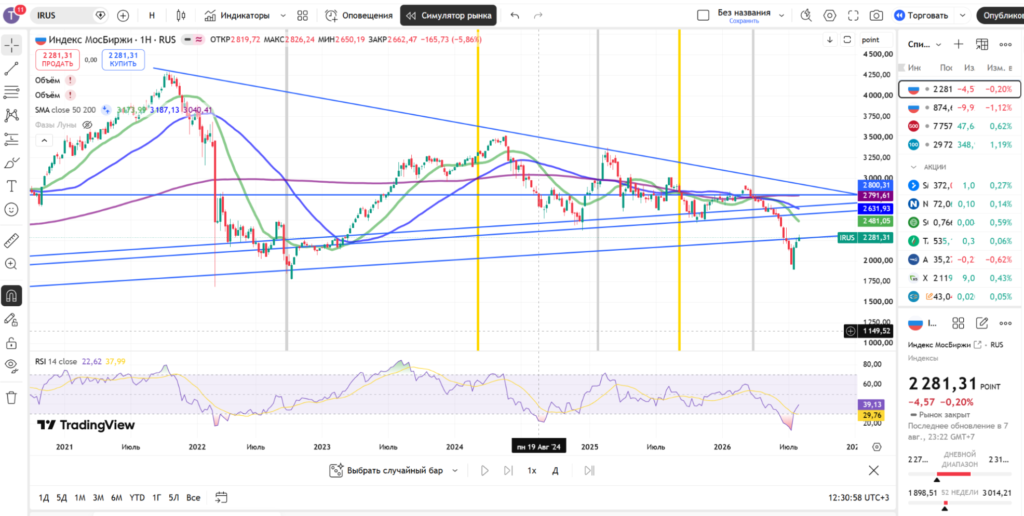Click the IRUS symbol search field
The width and height of the screenshot is (1024, 516).
[x=69, y=14]
